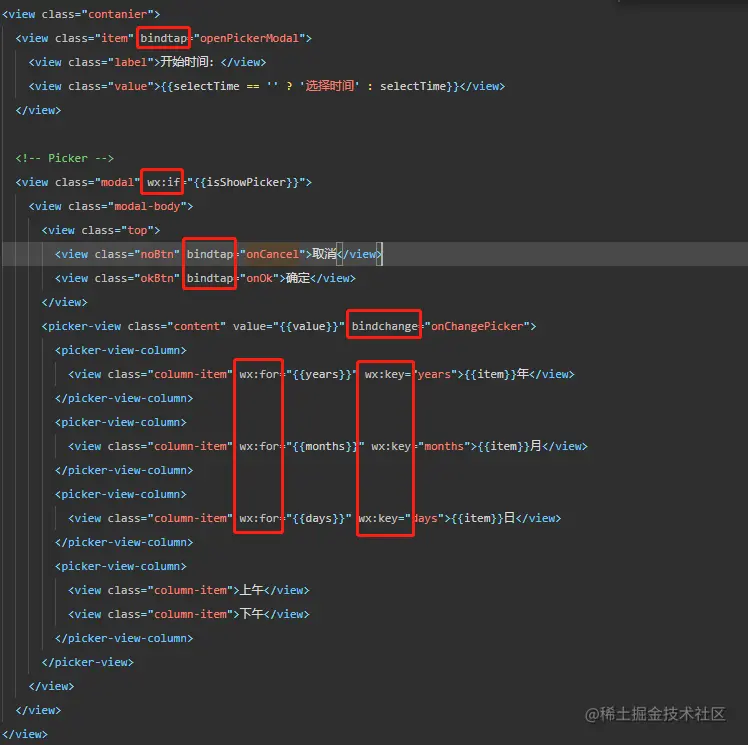
Task: Click the text "取消" in the noBtn line
Action: click(x=324, y=254)
